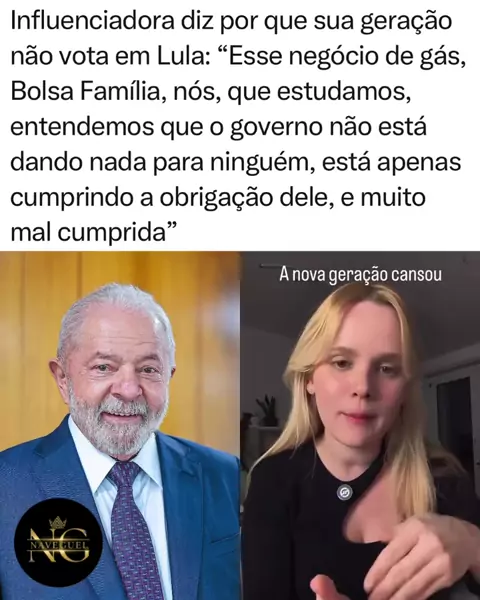Click the NAVEGUEL text inside the logo

[x=58, y=545]
